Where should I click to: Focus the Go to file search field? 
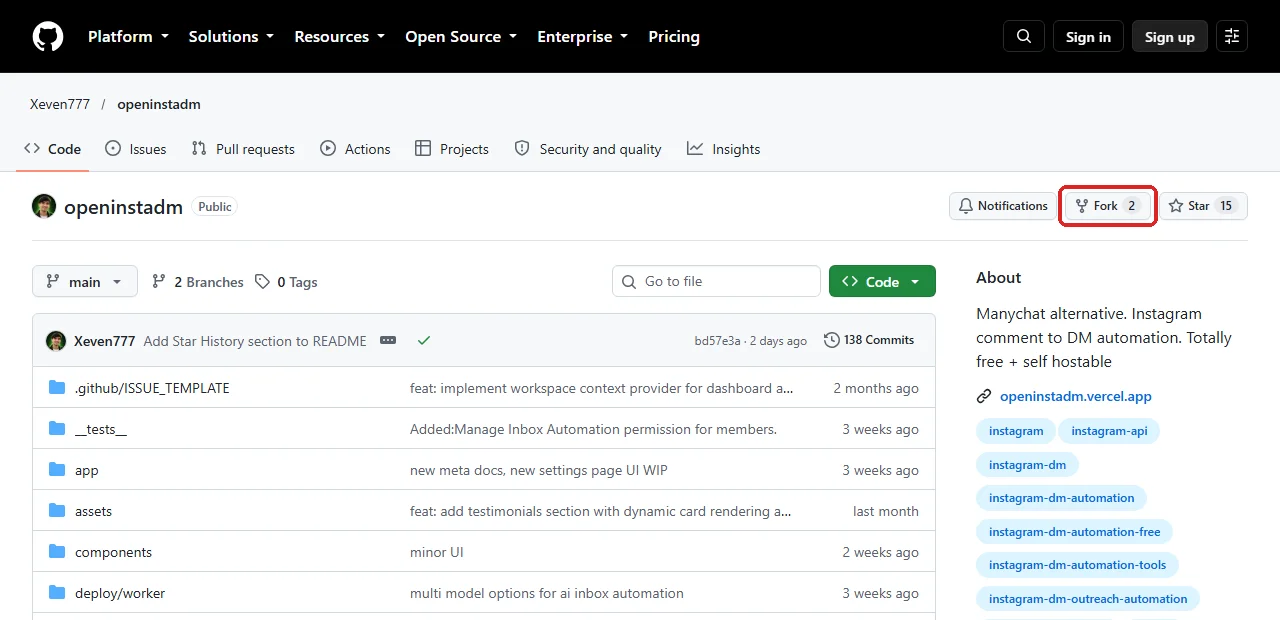click(x=716, y=282)
